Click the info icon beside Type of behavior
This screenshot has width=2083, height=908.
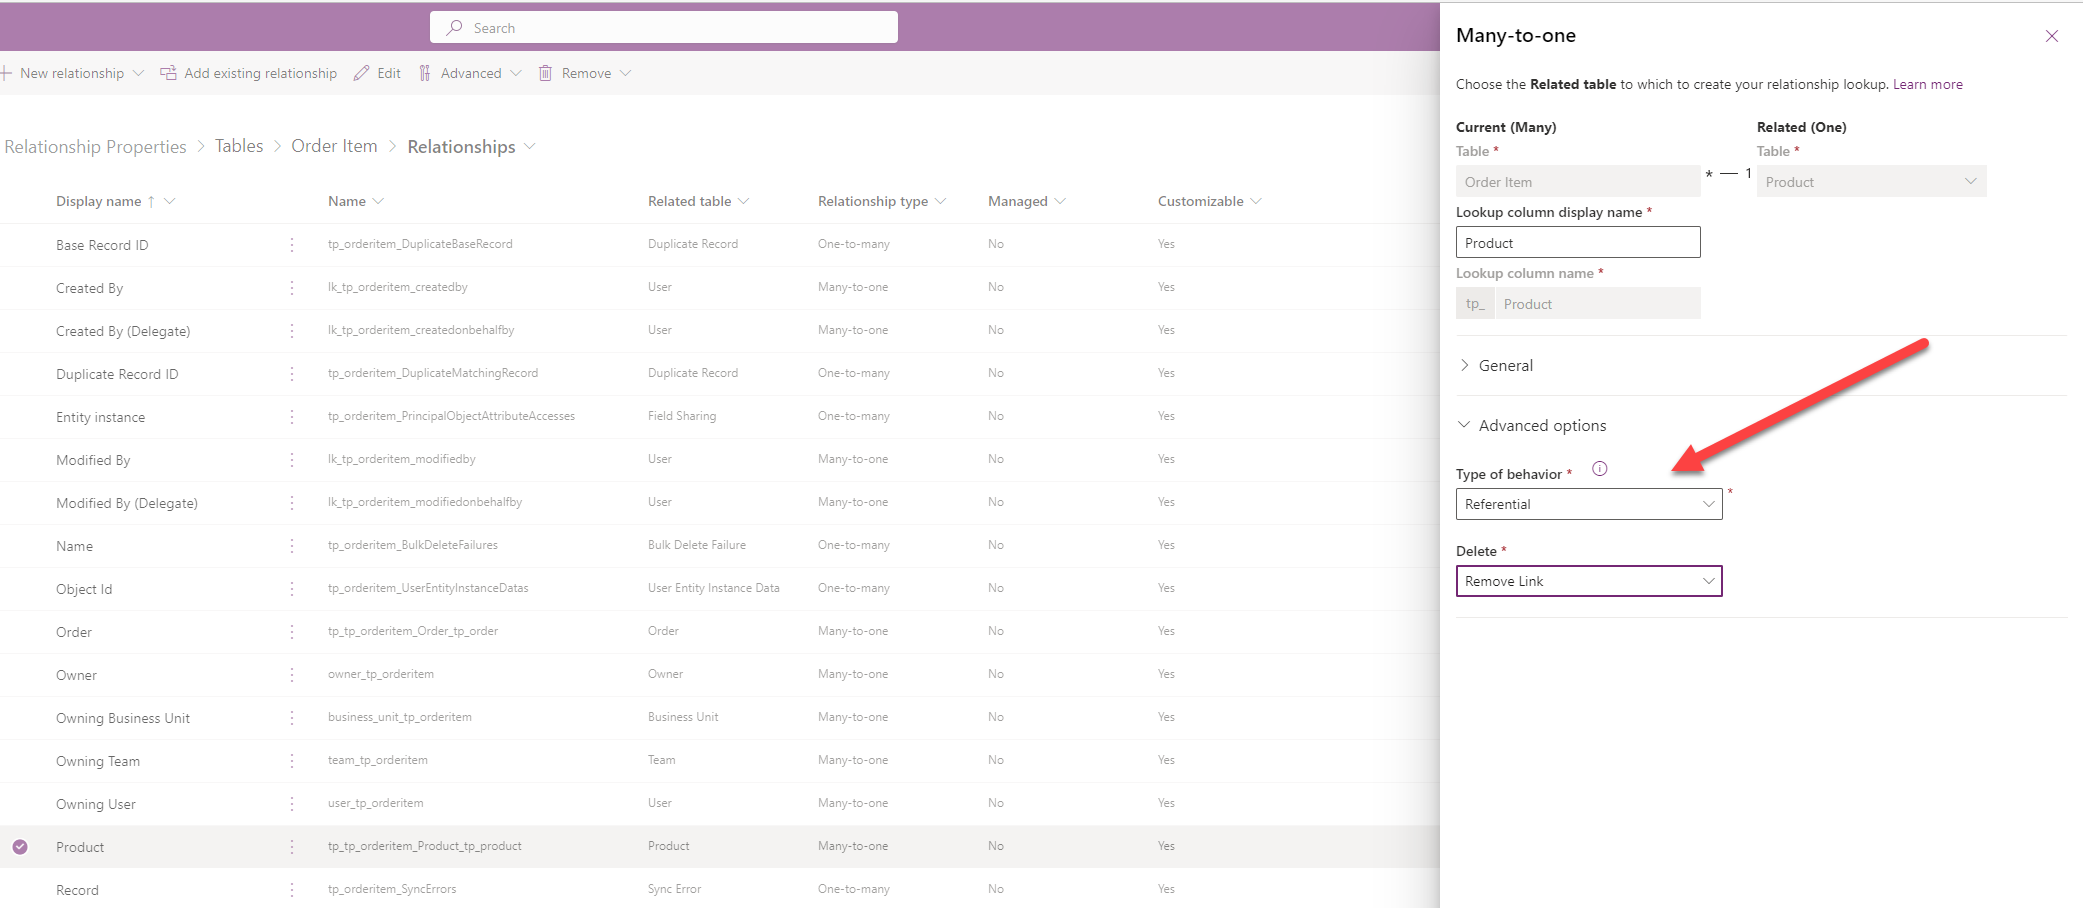[x=1599, y=469]
